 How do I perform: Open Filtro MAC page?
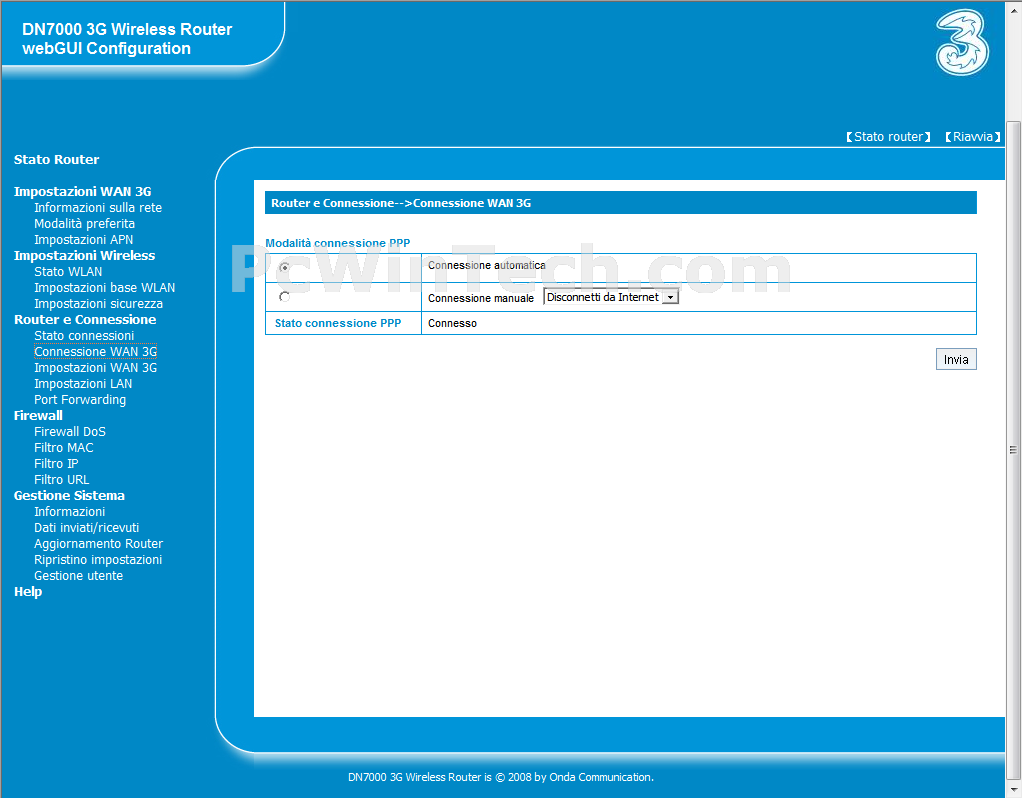pos(64,447)
